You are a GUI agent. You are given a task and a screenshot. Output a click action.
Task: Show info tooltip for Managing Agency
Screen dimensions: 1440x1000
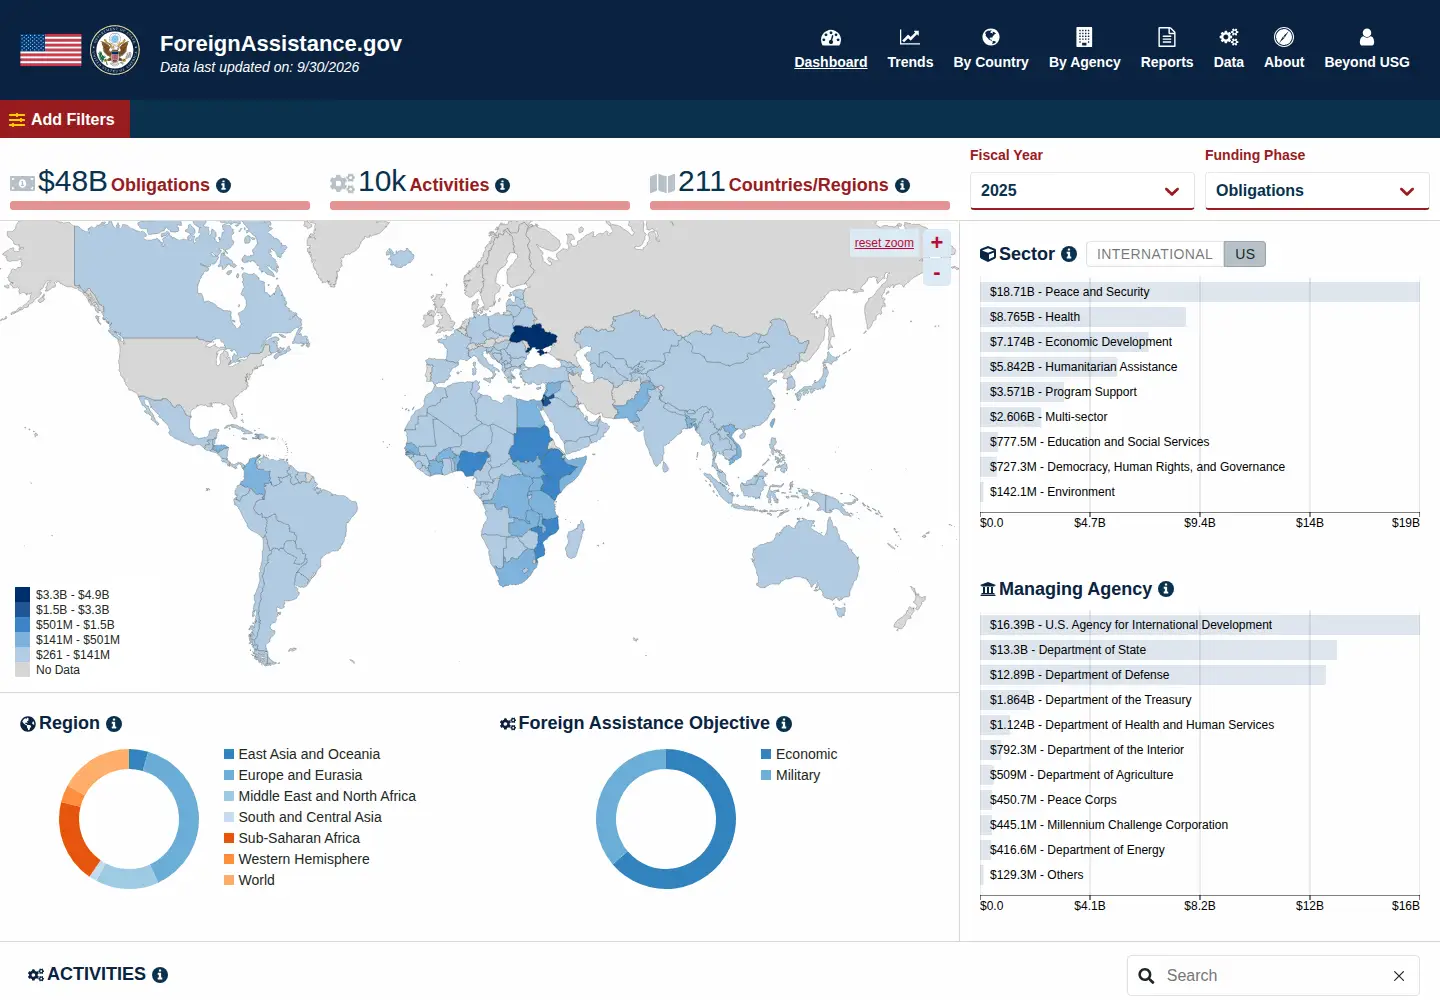[1166, 589]
